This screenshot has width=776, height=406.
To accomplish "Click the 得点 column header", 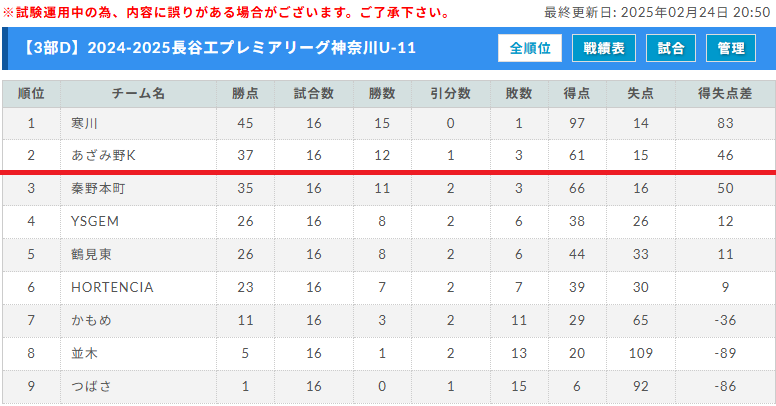I will point(577,94).
